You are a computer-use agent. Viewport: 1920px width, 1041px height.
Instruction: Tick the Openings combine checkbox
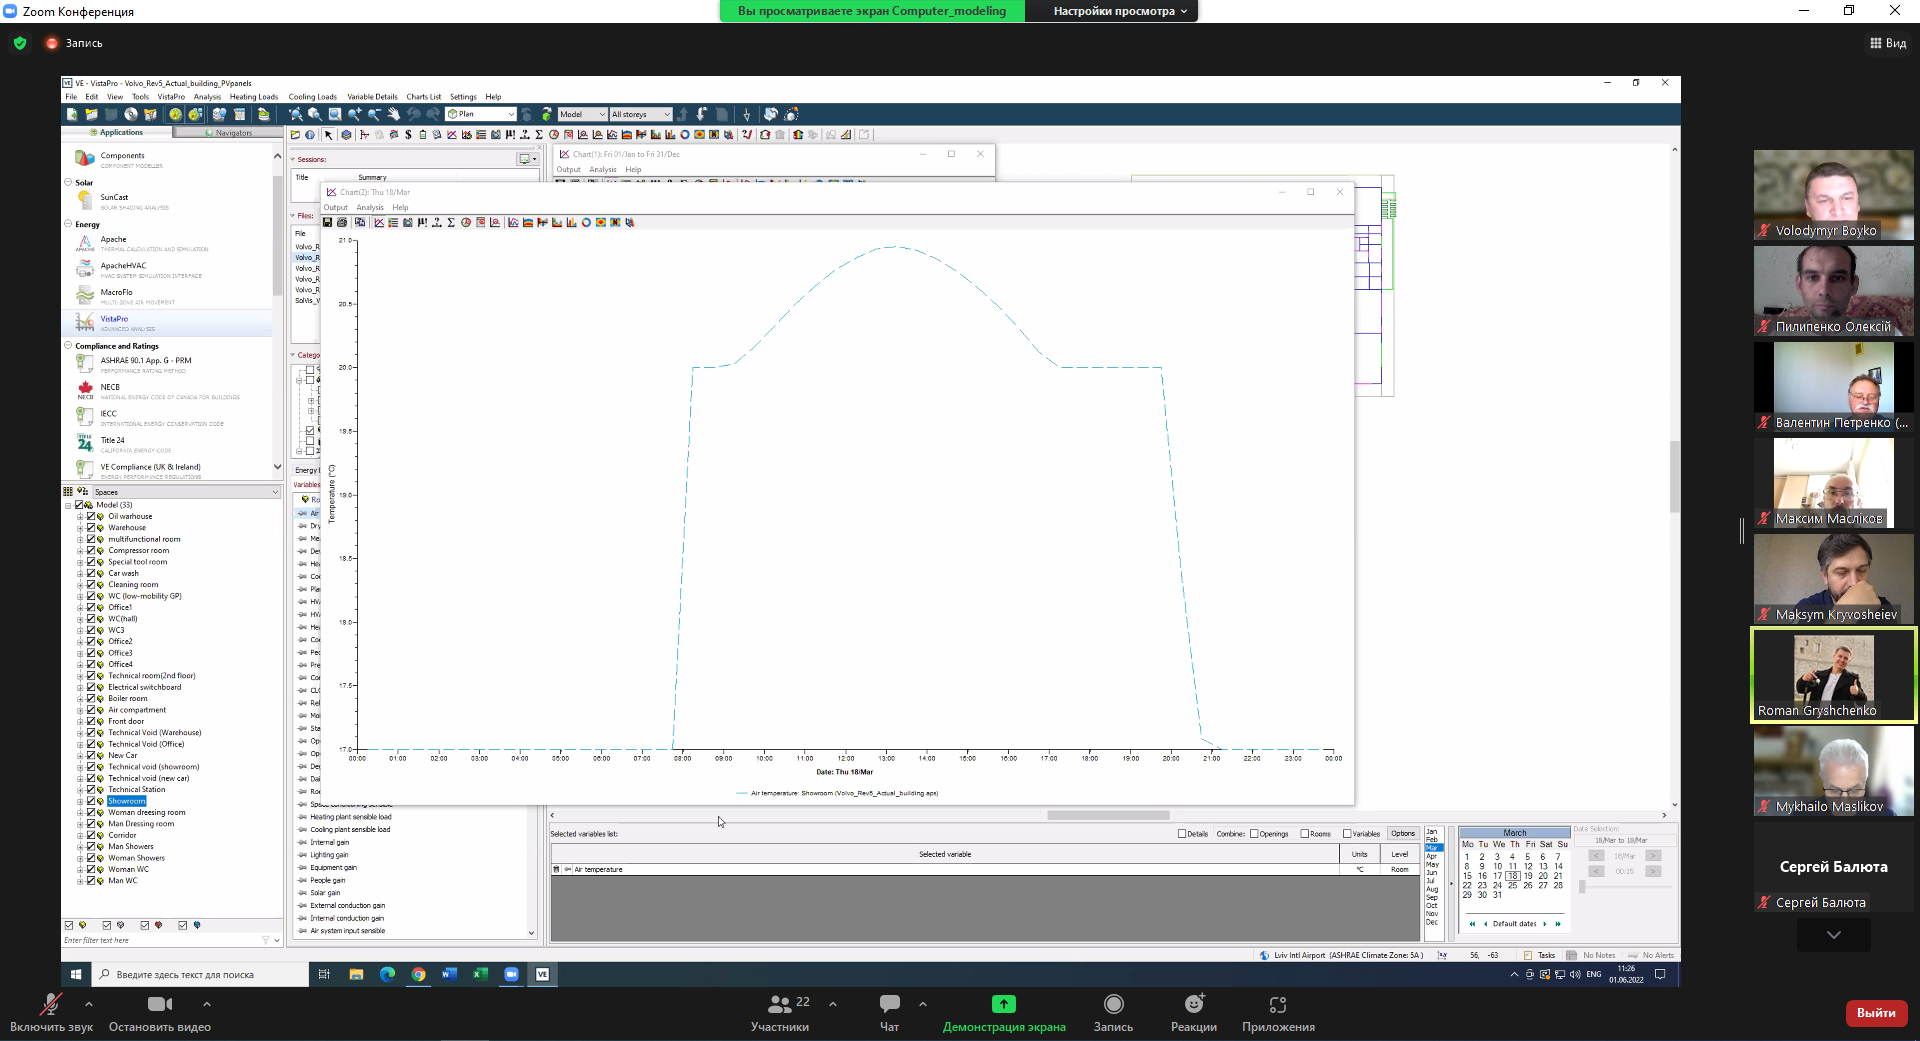1254,834
